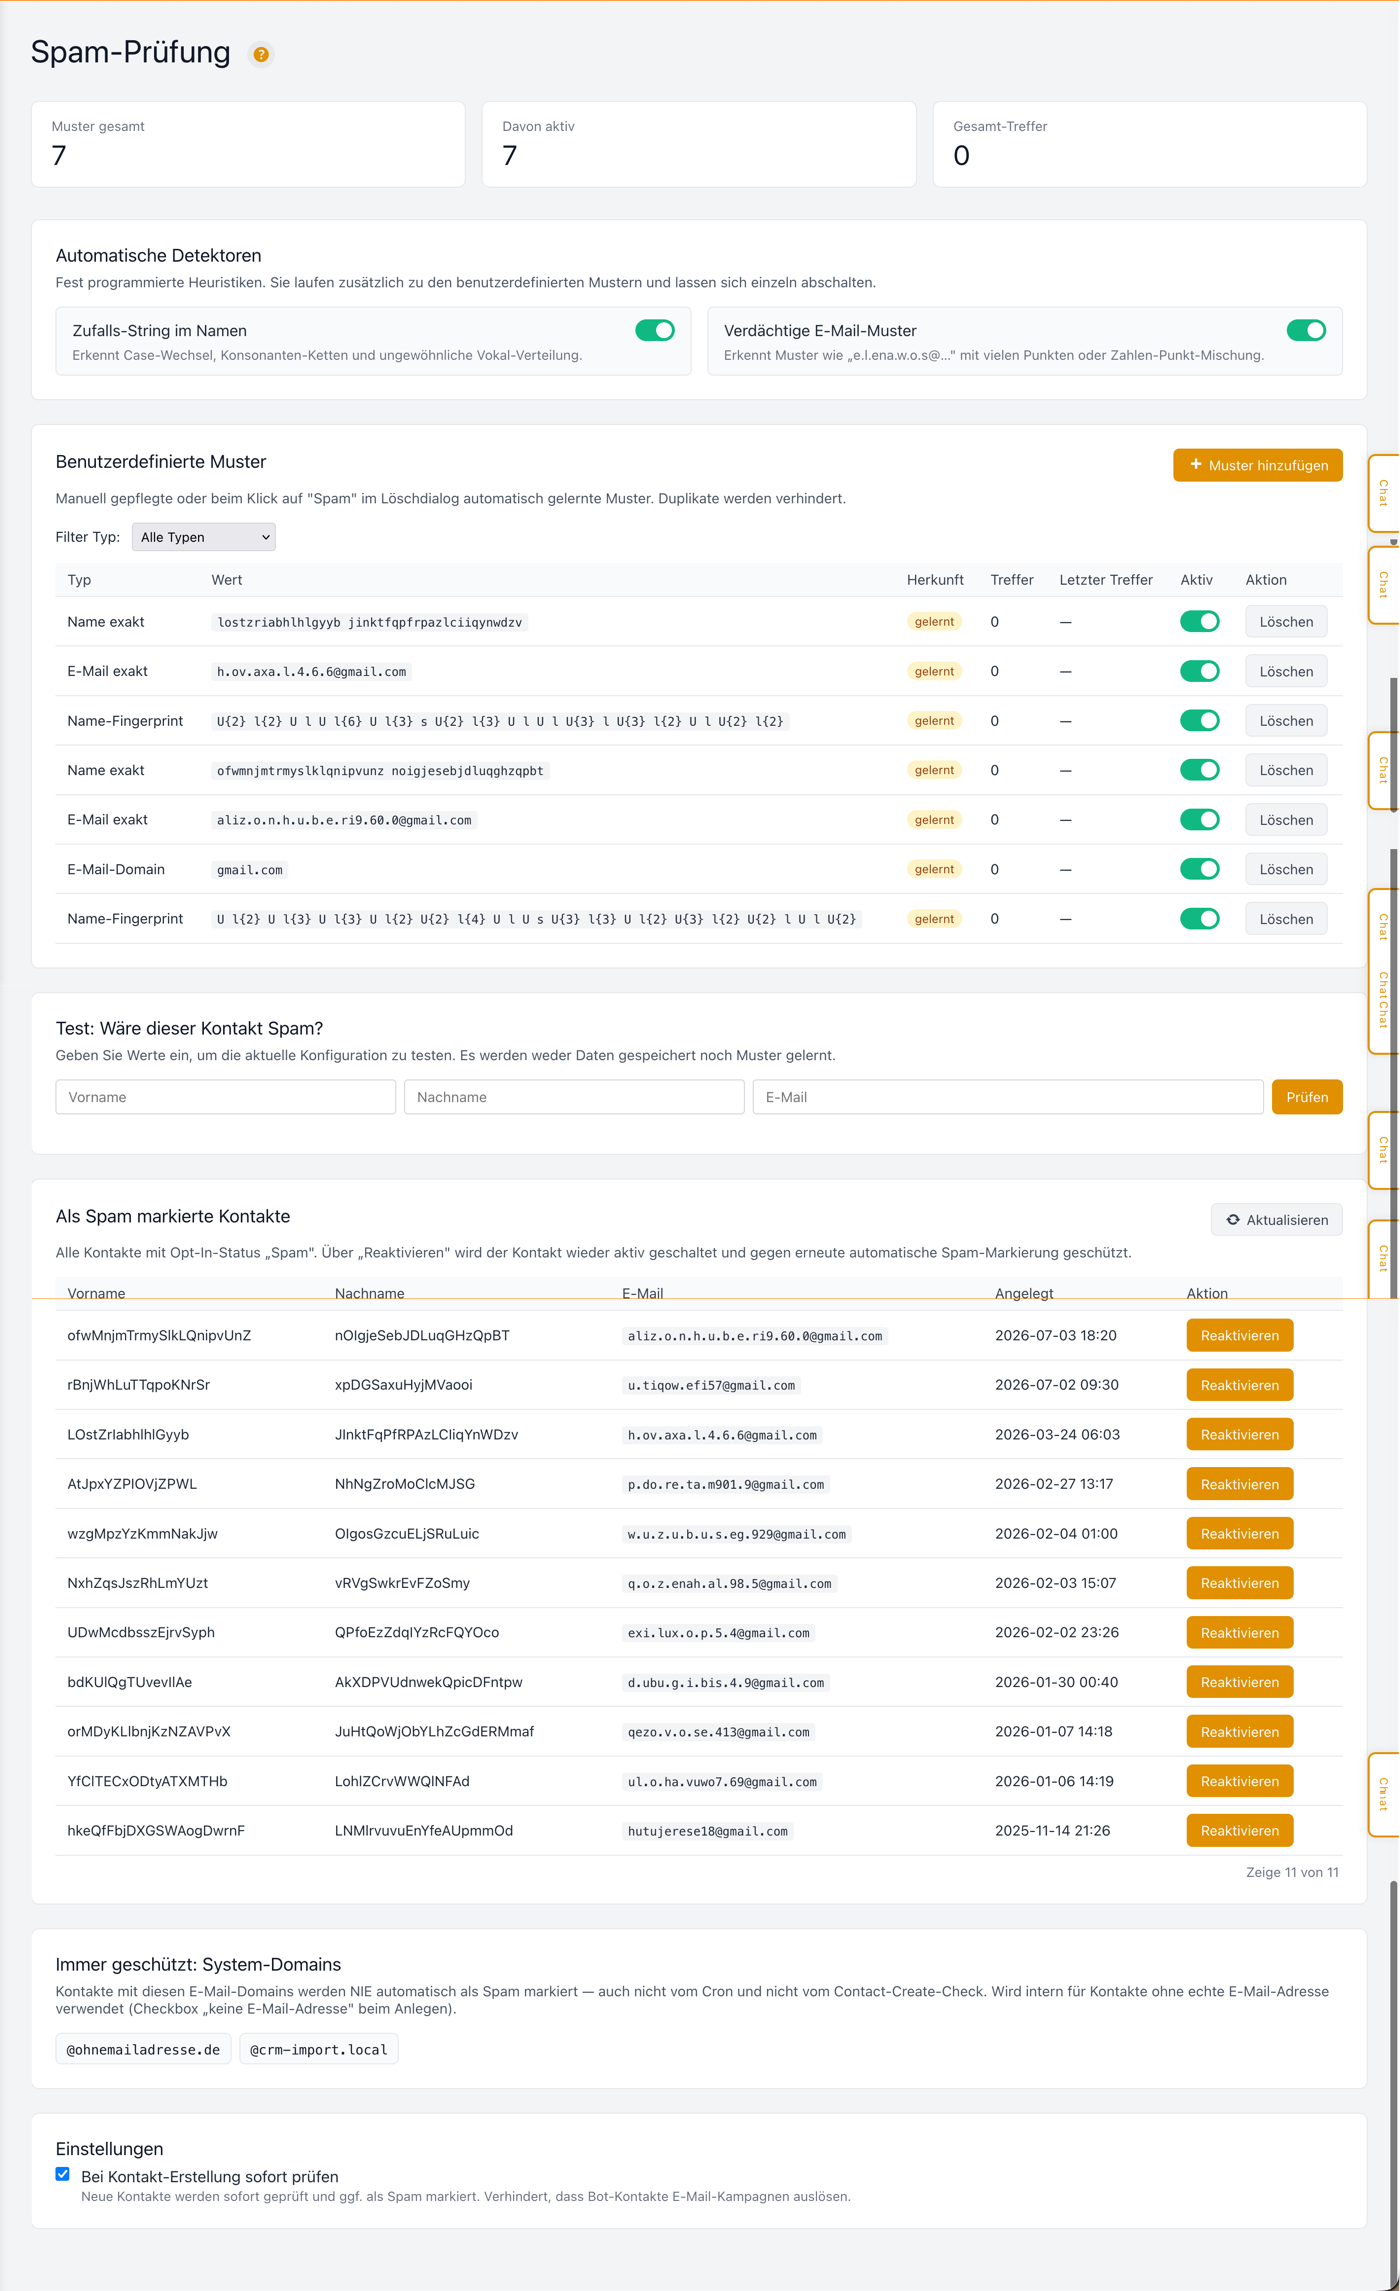Click the @crm-import.local domain chip
The image size is (1400, 2291).
pos(319,2049)
